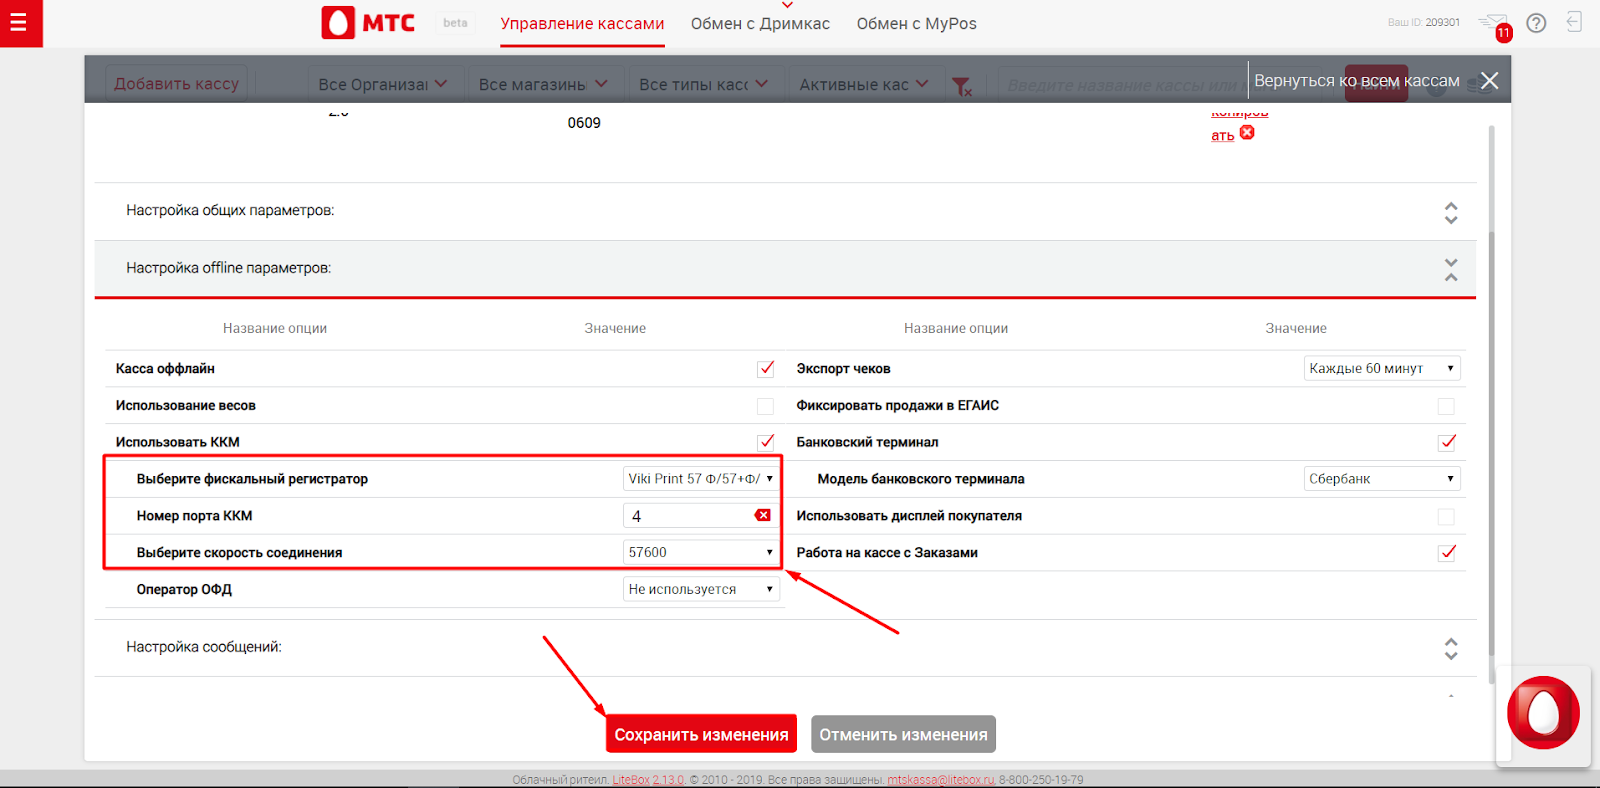Clear filters with the funnel icon
This screenshot has width=1600, height=788.
coord(962,87)
